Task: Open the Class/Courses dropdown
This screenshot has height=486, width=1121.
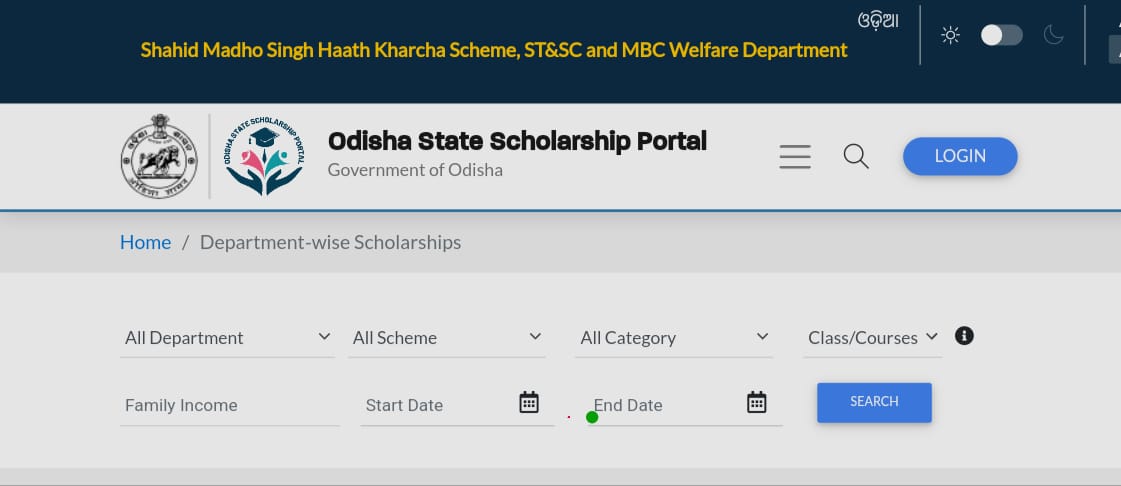Action: click(873, 338)
